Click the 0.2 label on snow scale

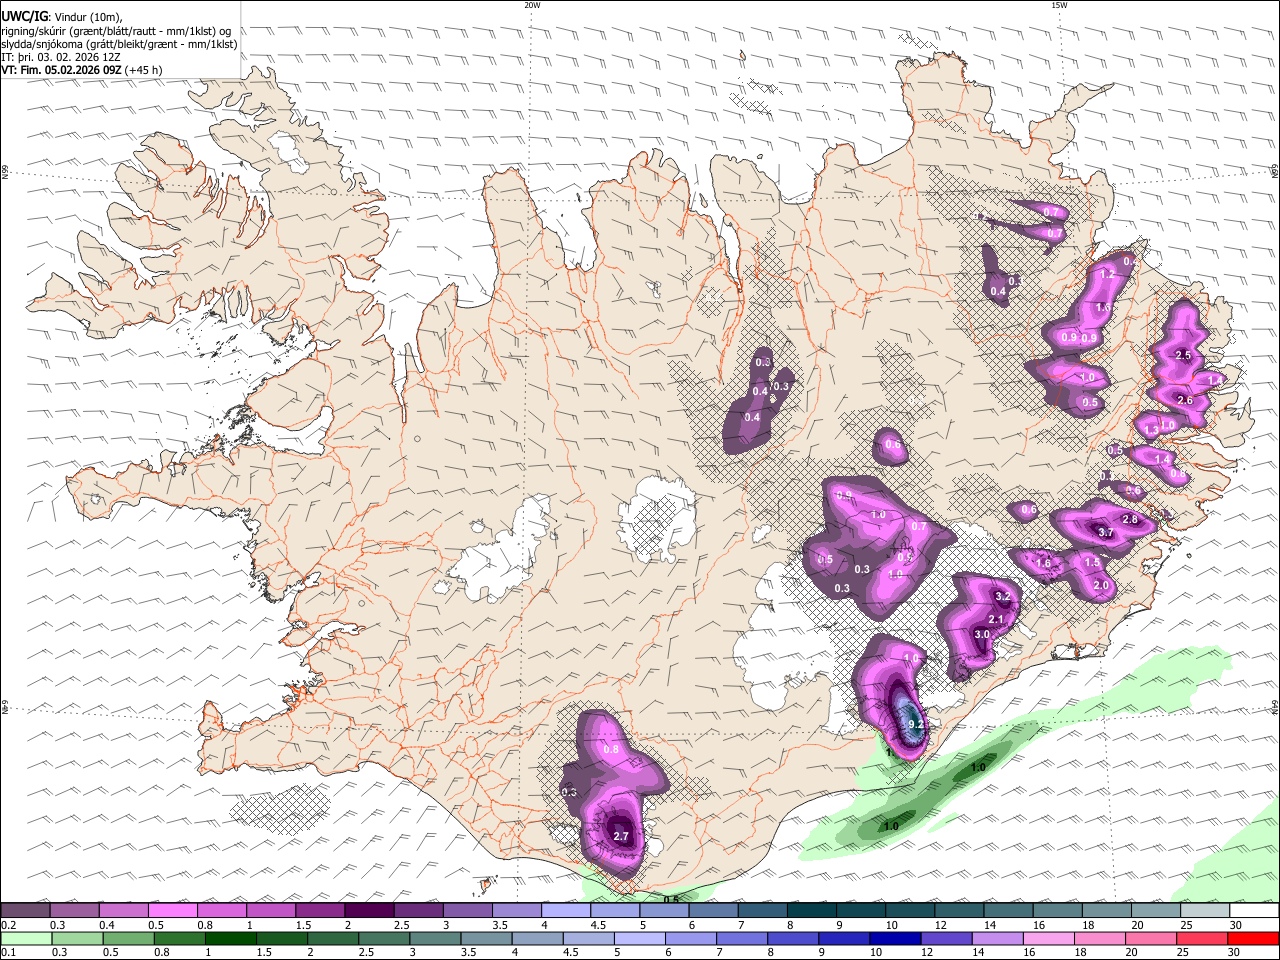(8, 925)
